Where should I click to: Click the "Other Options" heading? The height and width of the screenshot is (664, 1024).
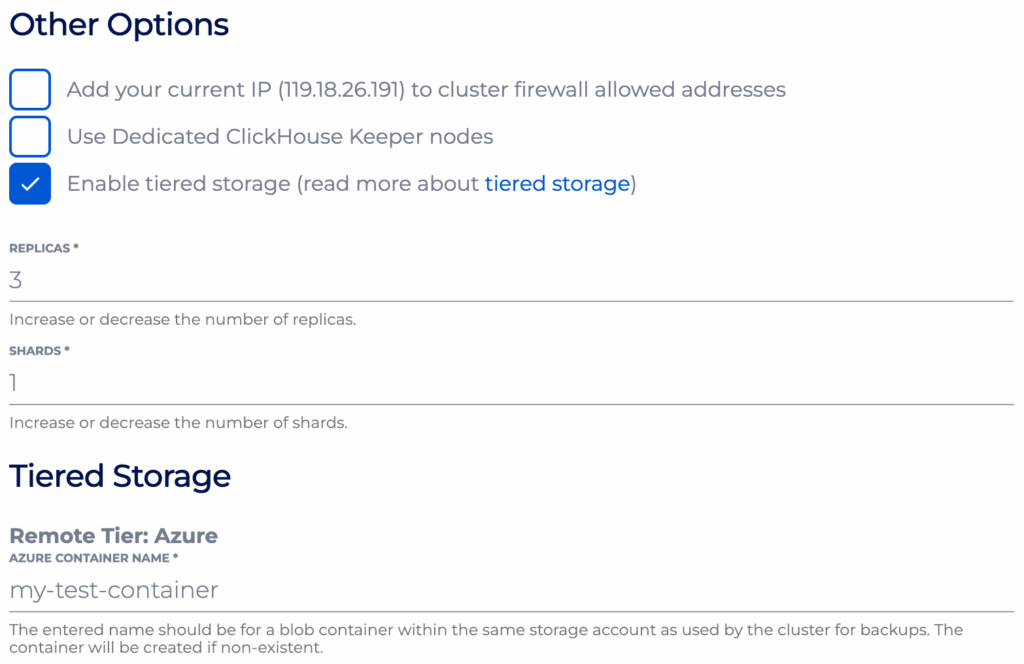pos(119,25)
